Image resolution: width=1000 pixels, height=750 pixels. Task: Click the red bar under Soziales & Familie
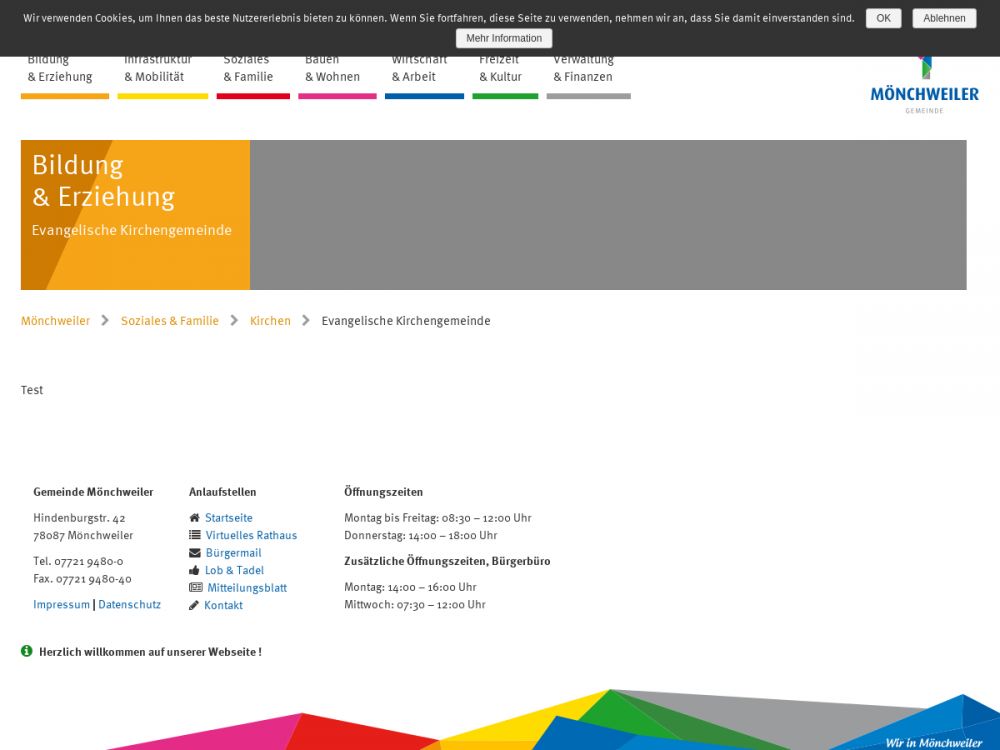pos(253,96)
